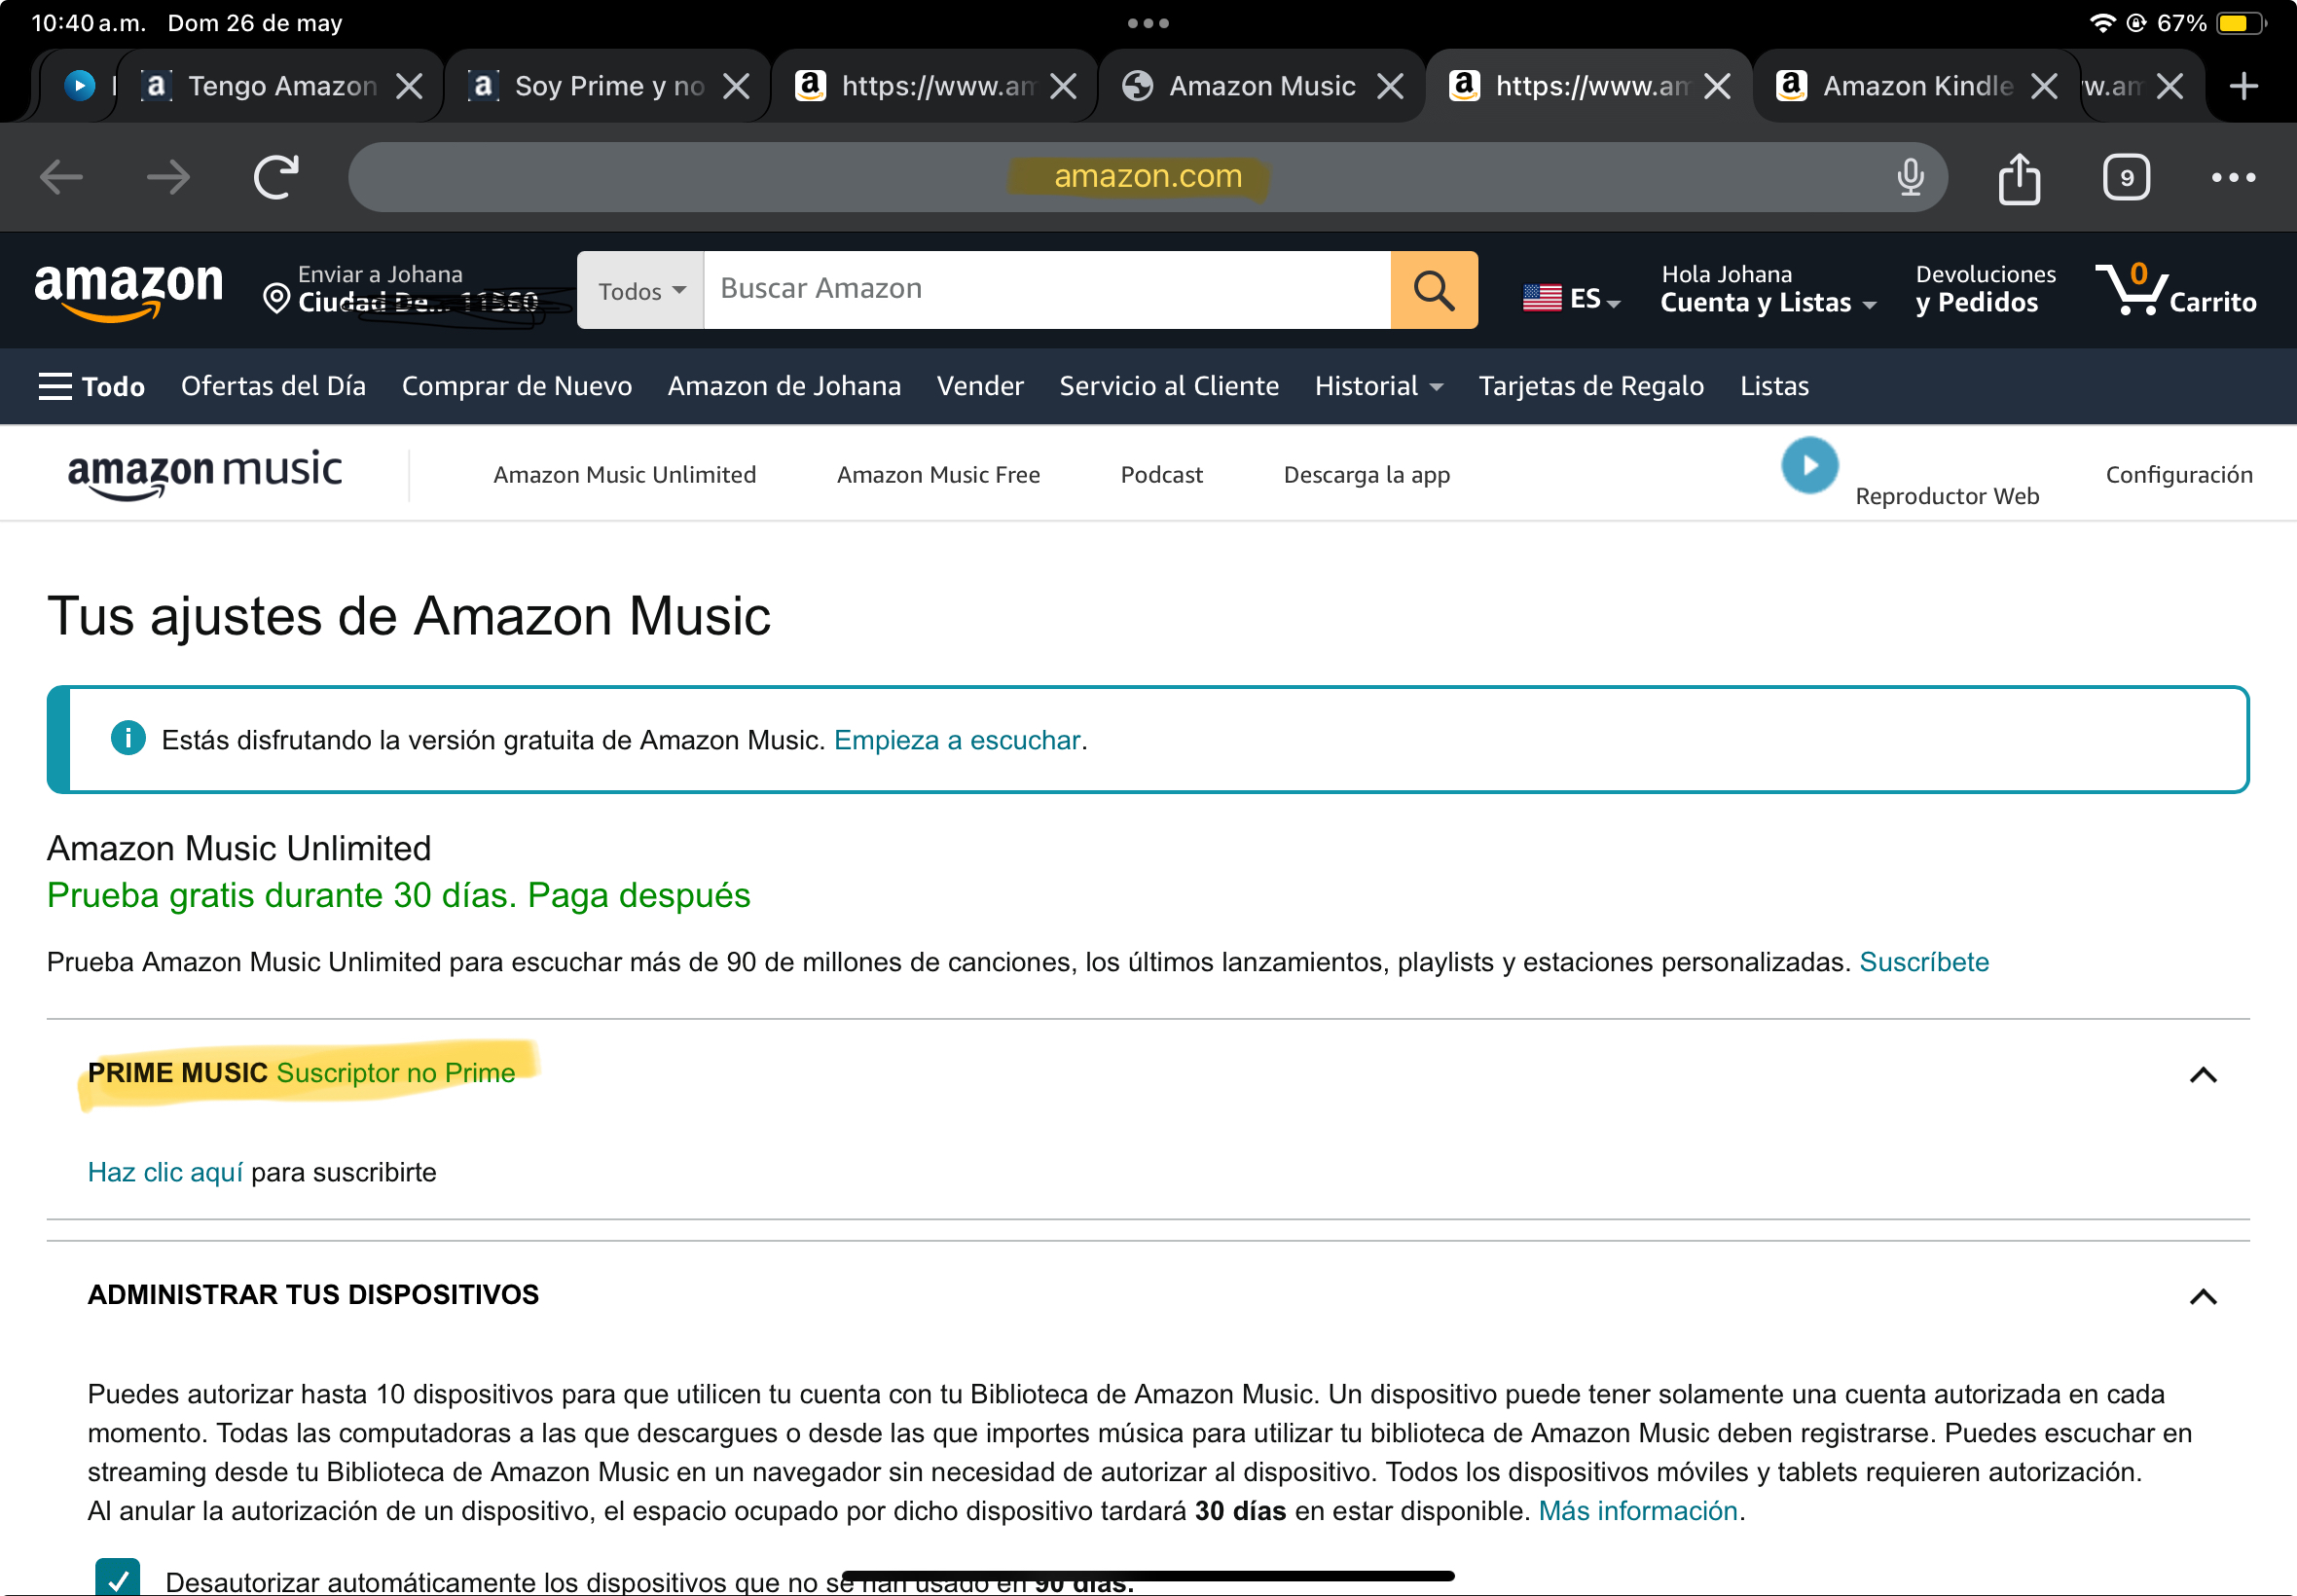Collapse the ADMINISTRAR TUS DISPOSITIVOS section
Image resolution: width=2297 pixels, height=1596 pixels.
click(x=2202, y=1297)
